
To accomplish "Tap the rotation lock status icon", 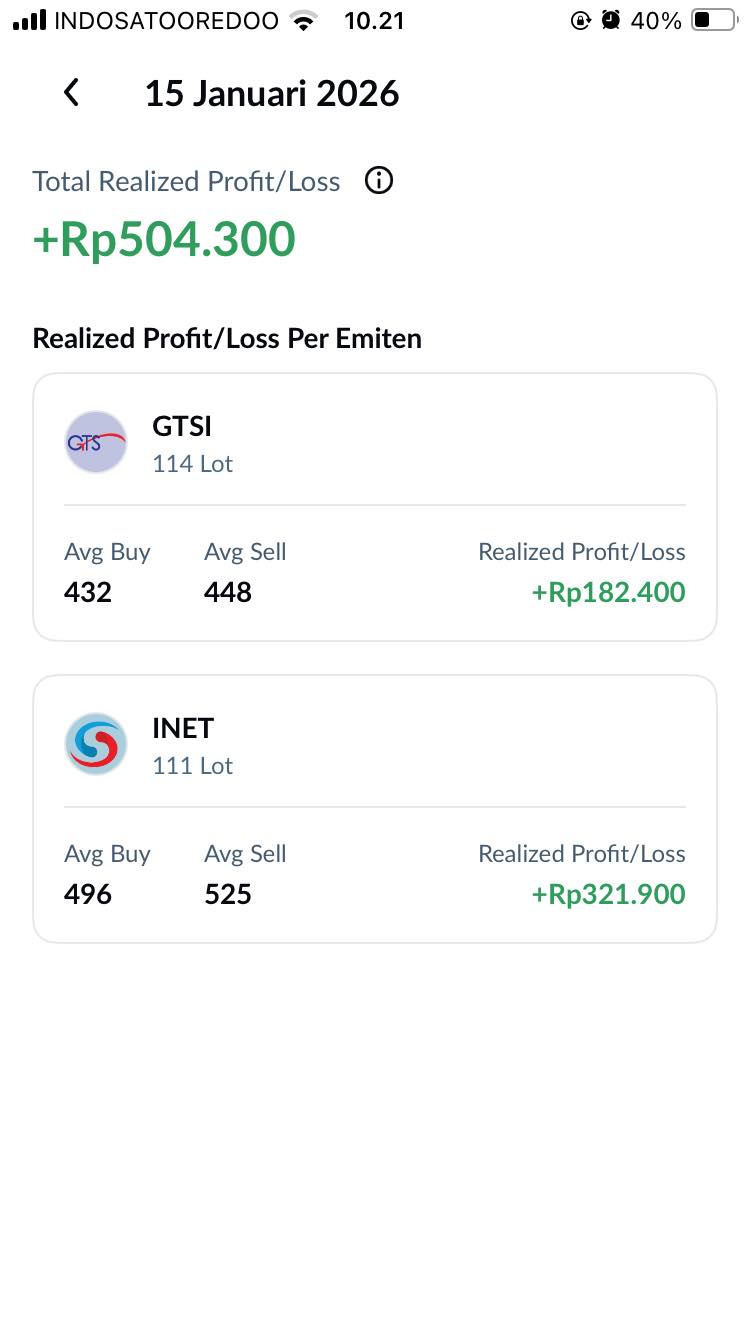I will pos(580,20).
